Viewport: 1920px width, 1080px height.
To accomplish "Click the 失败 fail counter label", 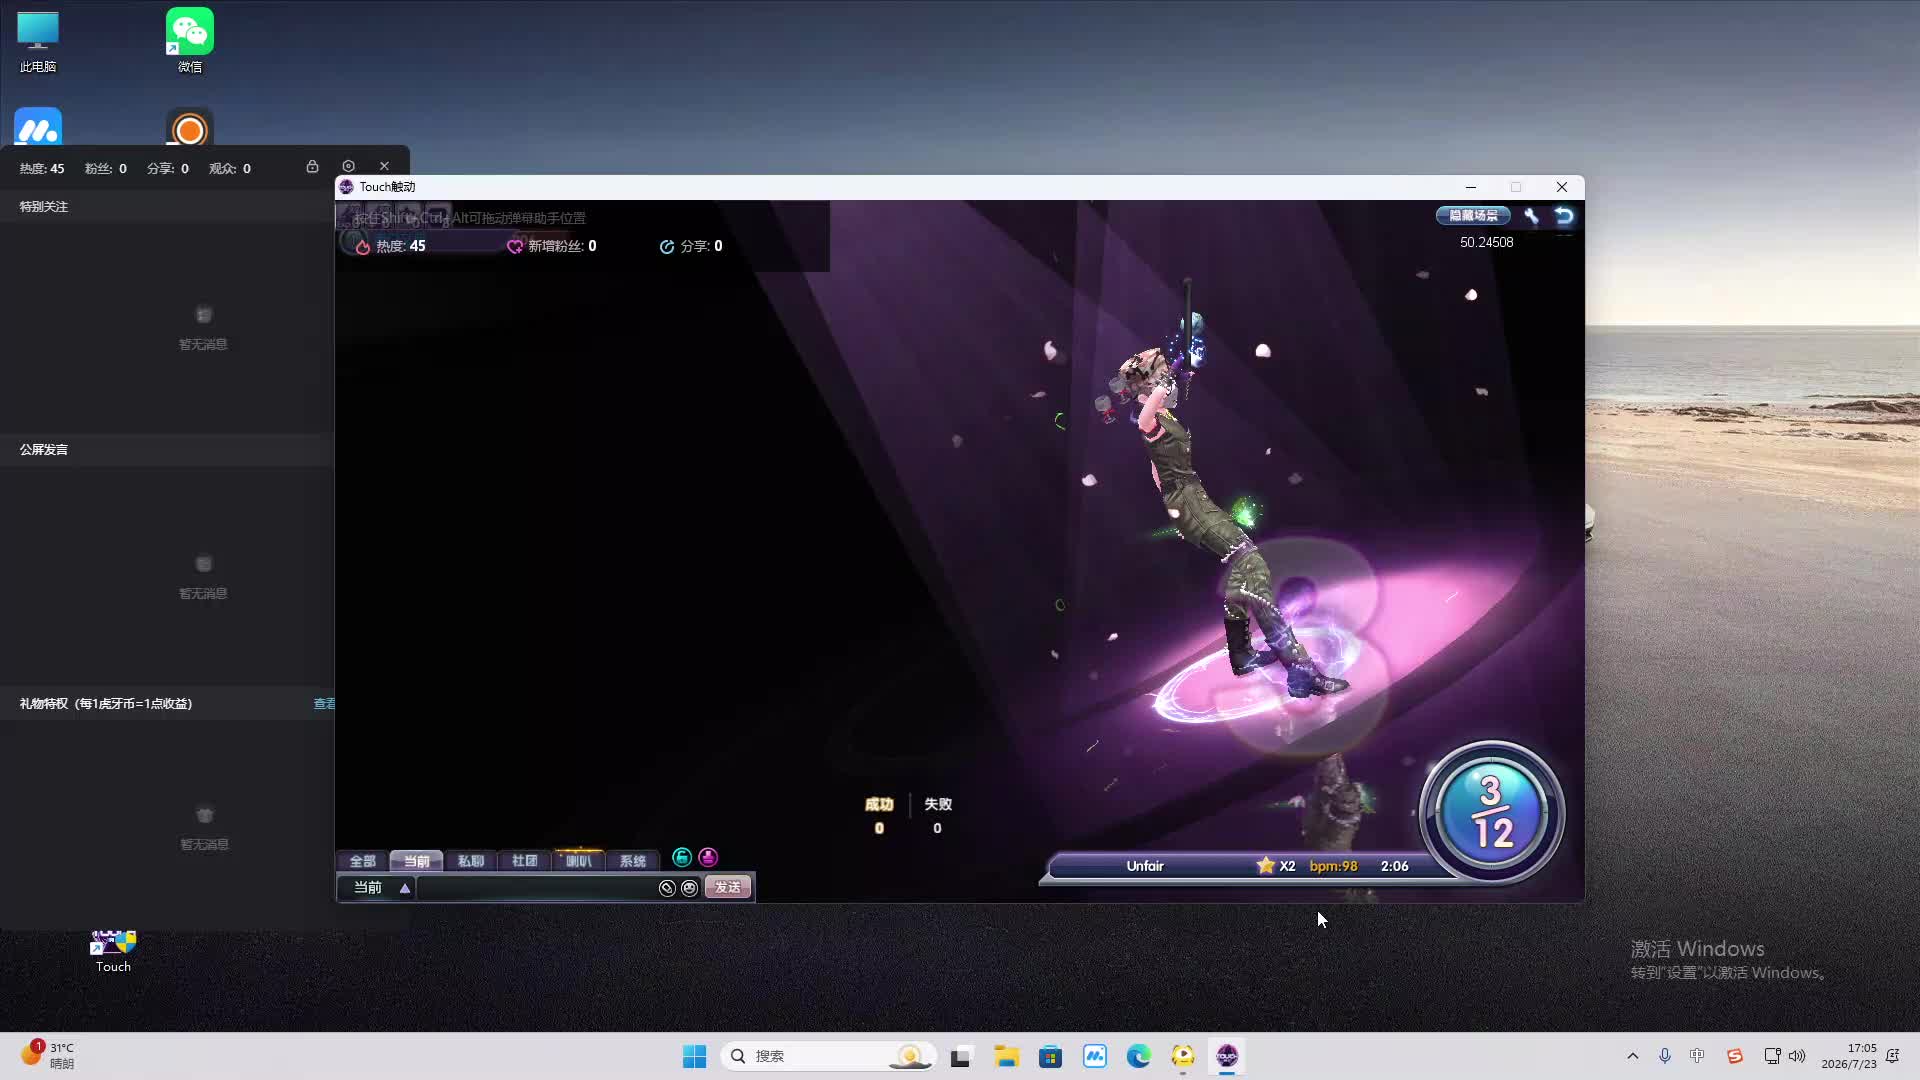I will [x=938, y=805].
